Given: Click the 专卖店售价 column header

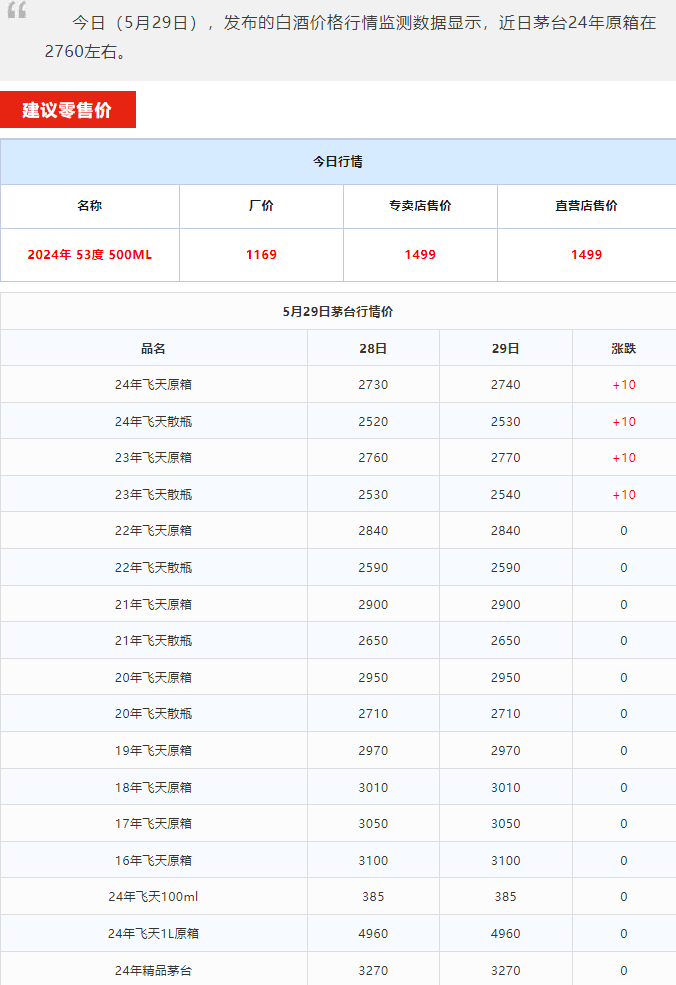Looking at the screenshot, I should click(x=420, y=206).
